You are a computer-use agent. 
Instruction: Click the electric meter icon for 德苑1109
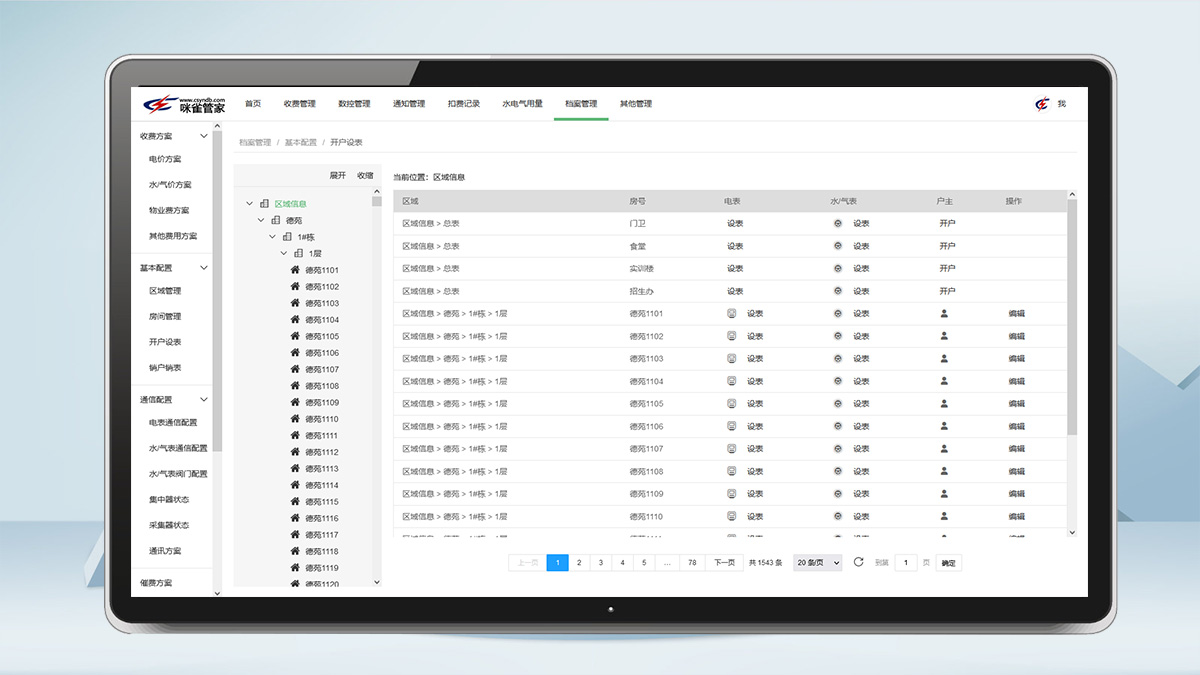pos(732,494)
